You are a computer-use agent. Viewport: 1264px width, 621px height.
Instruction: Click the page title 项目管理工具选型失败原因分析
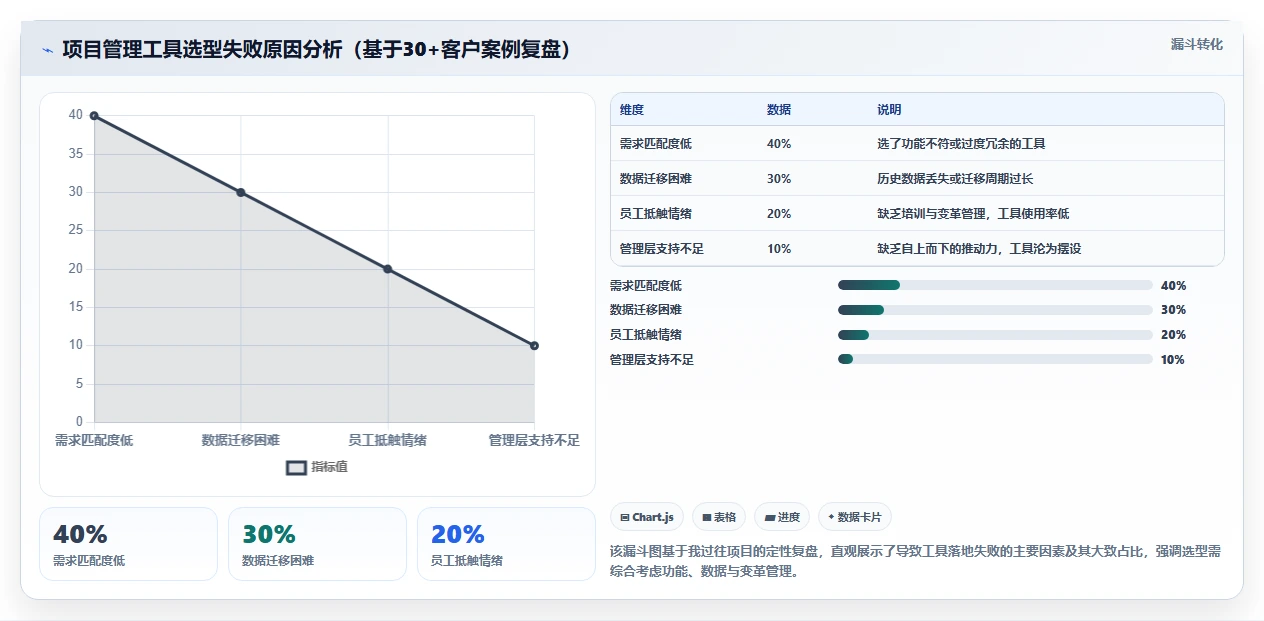(316, 50)
